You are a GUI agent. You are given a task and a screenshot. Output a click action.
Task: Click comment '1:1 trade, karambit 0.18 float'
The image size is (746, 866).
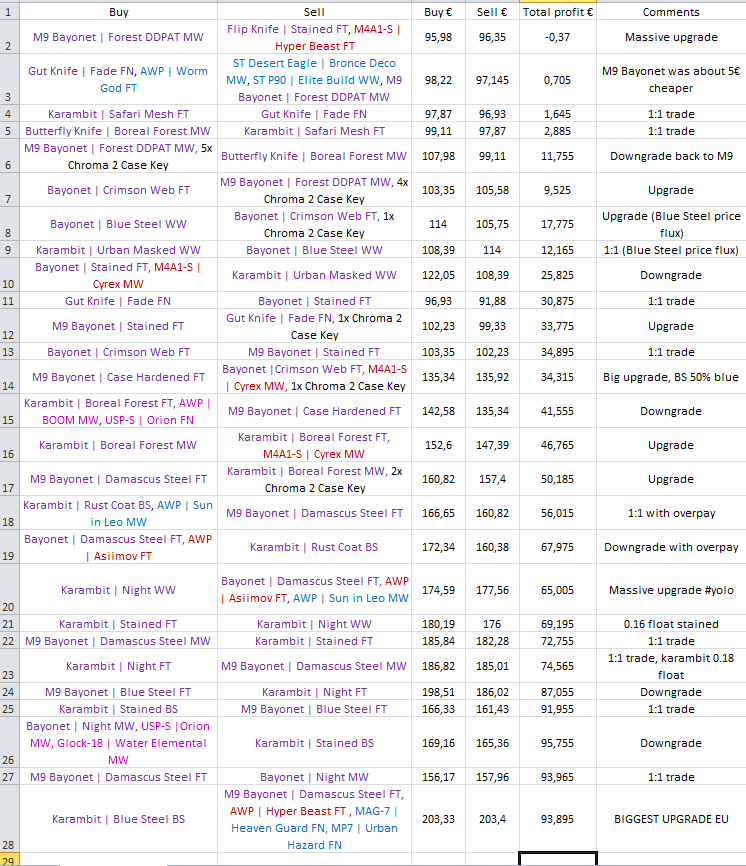pyautogui.click(x=671, y=667)
